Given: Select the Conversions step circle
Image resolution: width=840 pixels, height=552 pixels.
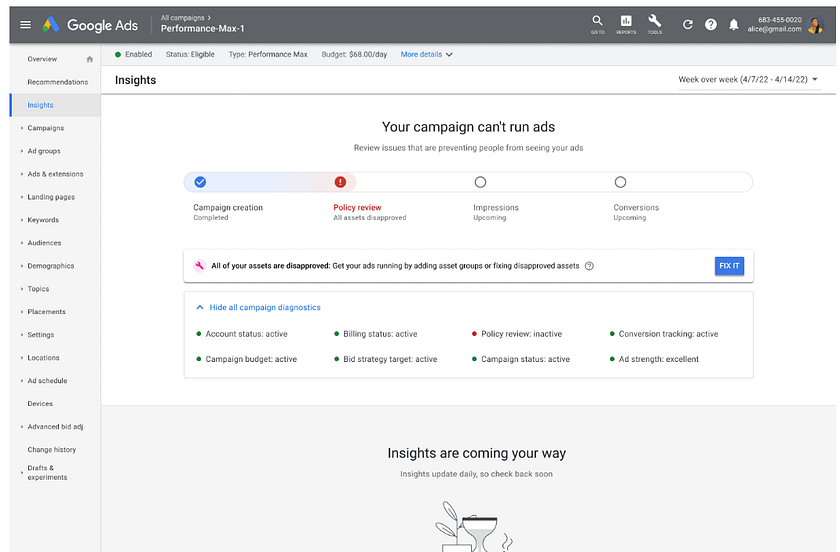Looking at the screenshot, I should coord(620,182).
